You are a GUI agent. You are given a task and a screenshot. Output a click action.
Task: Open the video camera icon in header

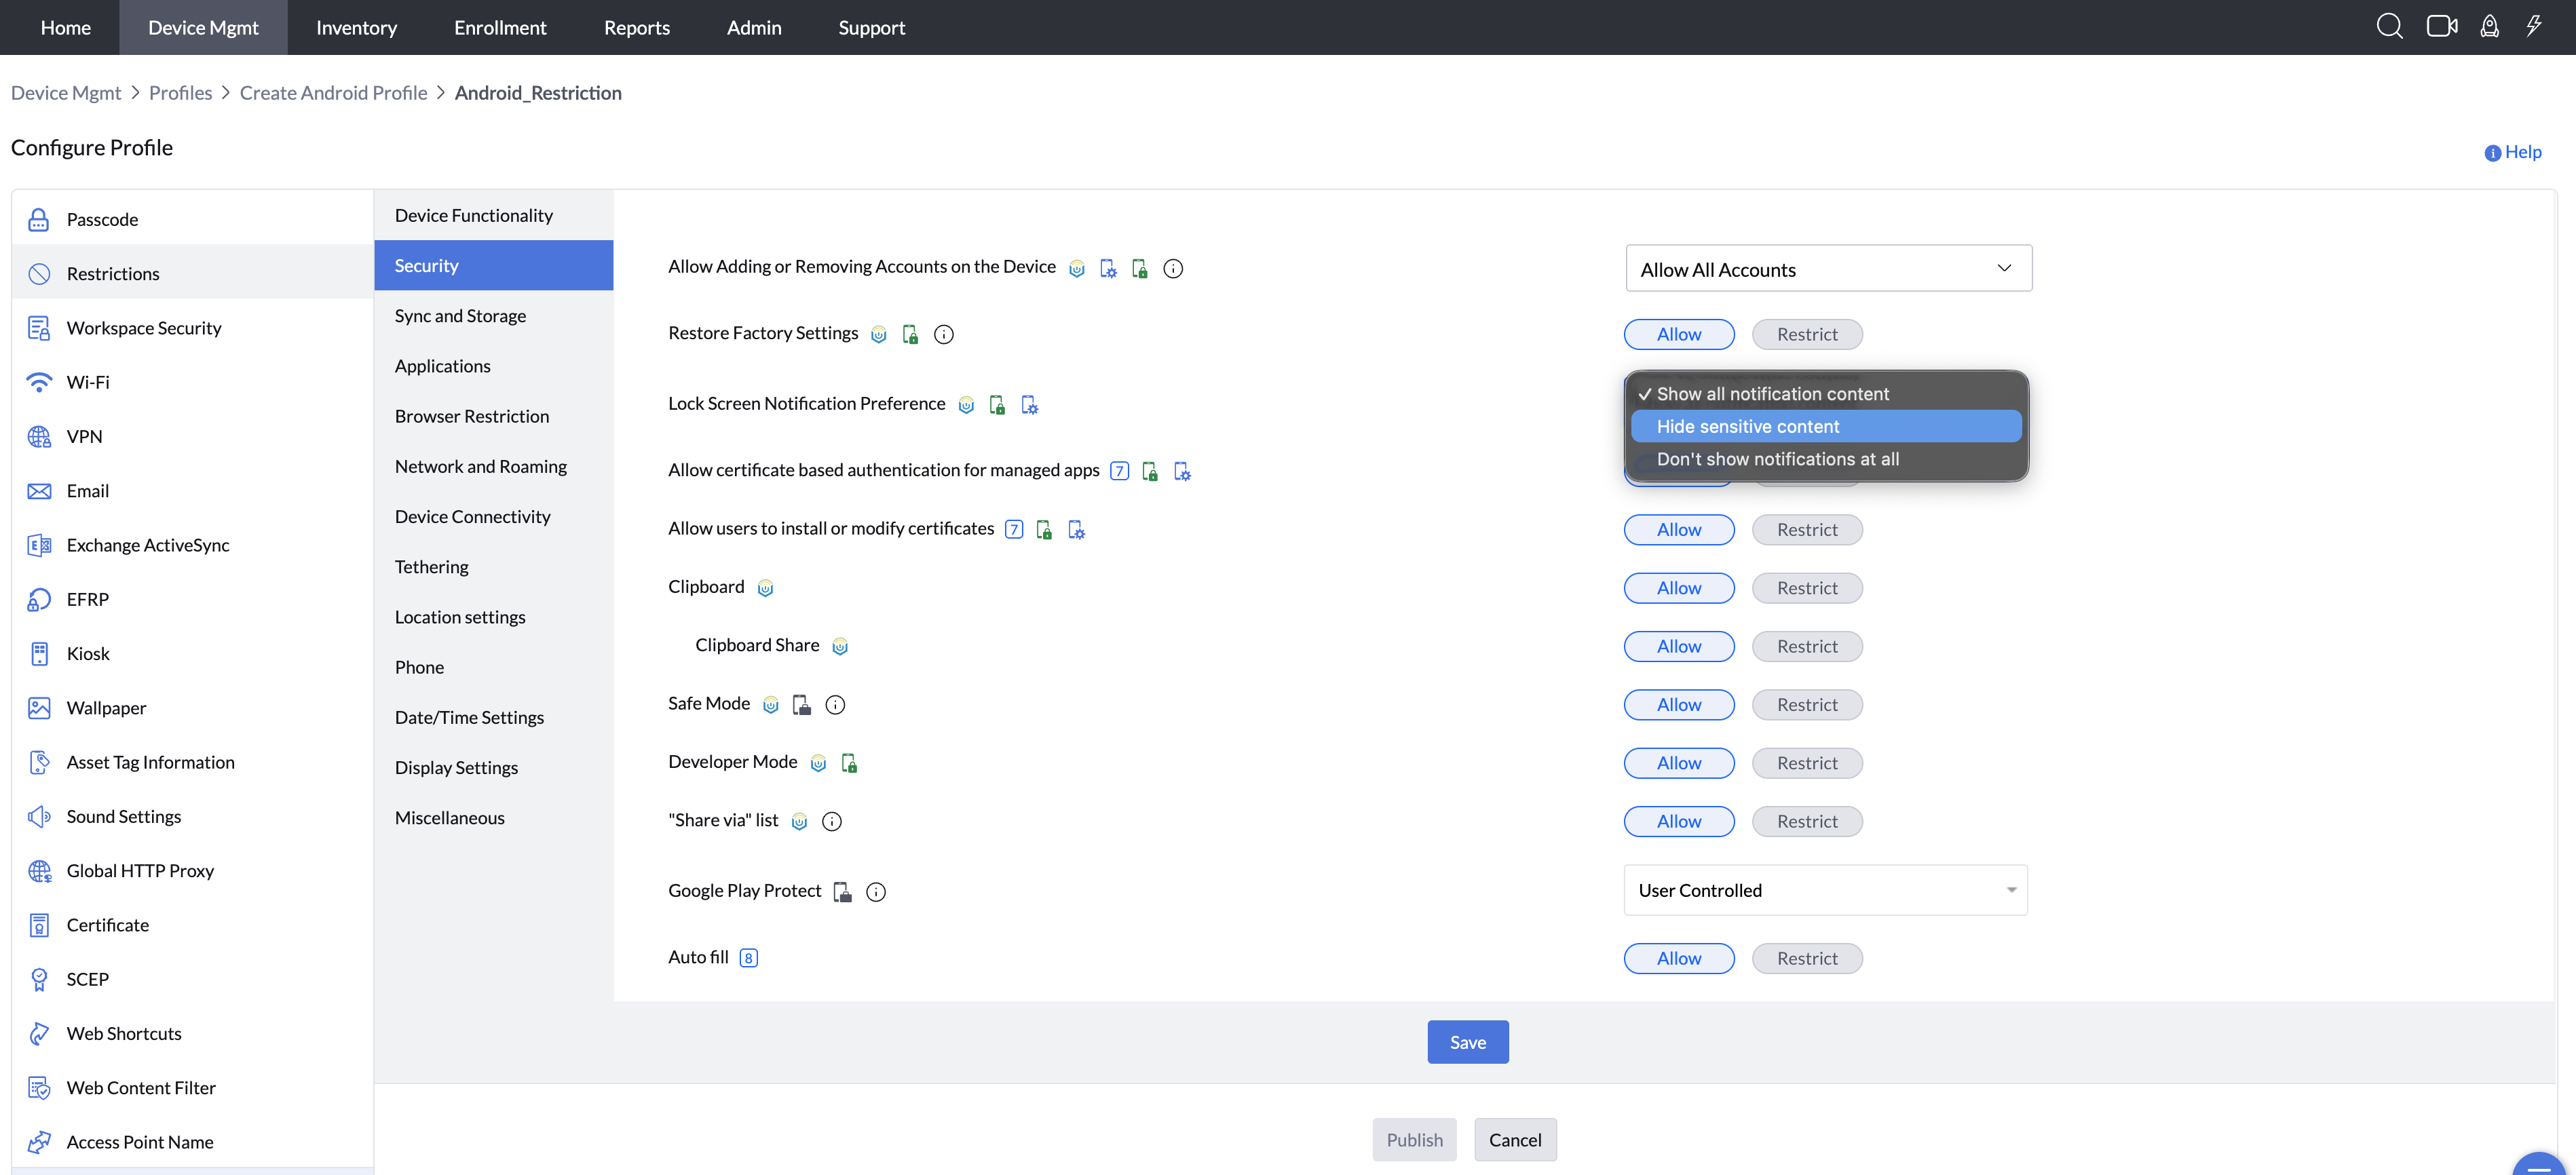2441,27
